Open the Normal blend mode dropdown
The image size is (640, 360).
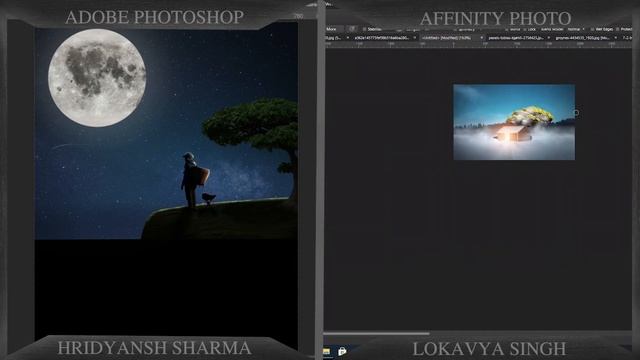(577, 29)
